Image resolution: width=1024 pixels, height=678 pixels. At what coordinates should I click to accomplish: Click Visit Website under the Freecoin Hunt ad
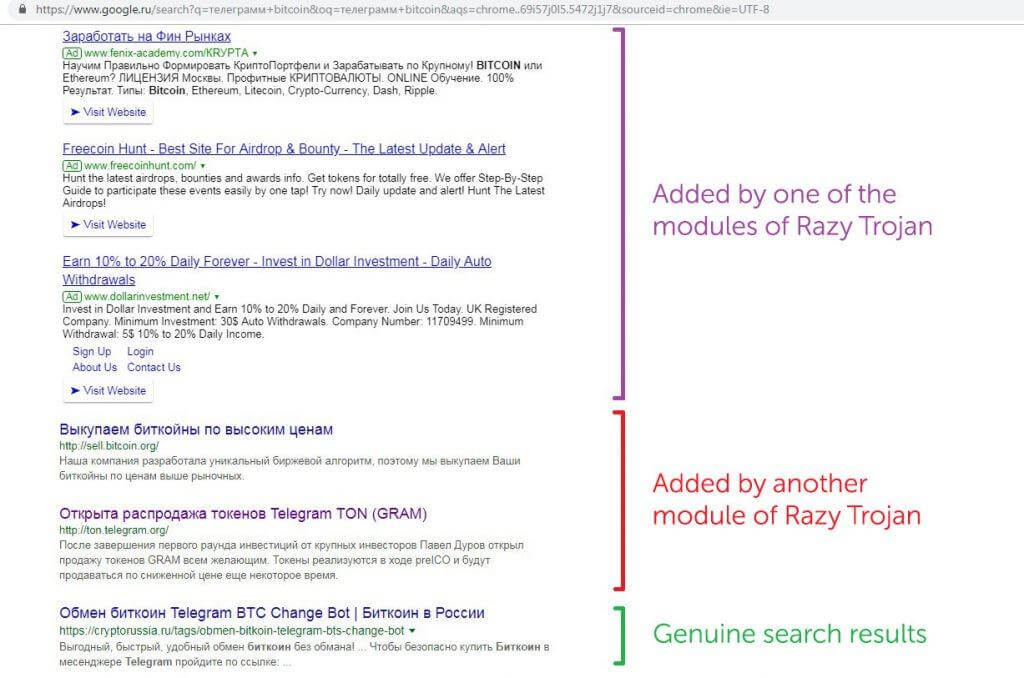point(108,225)
